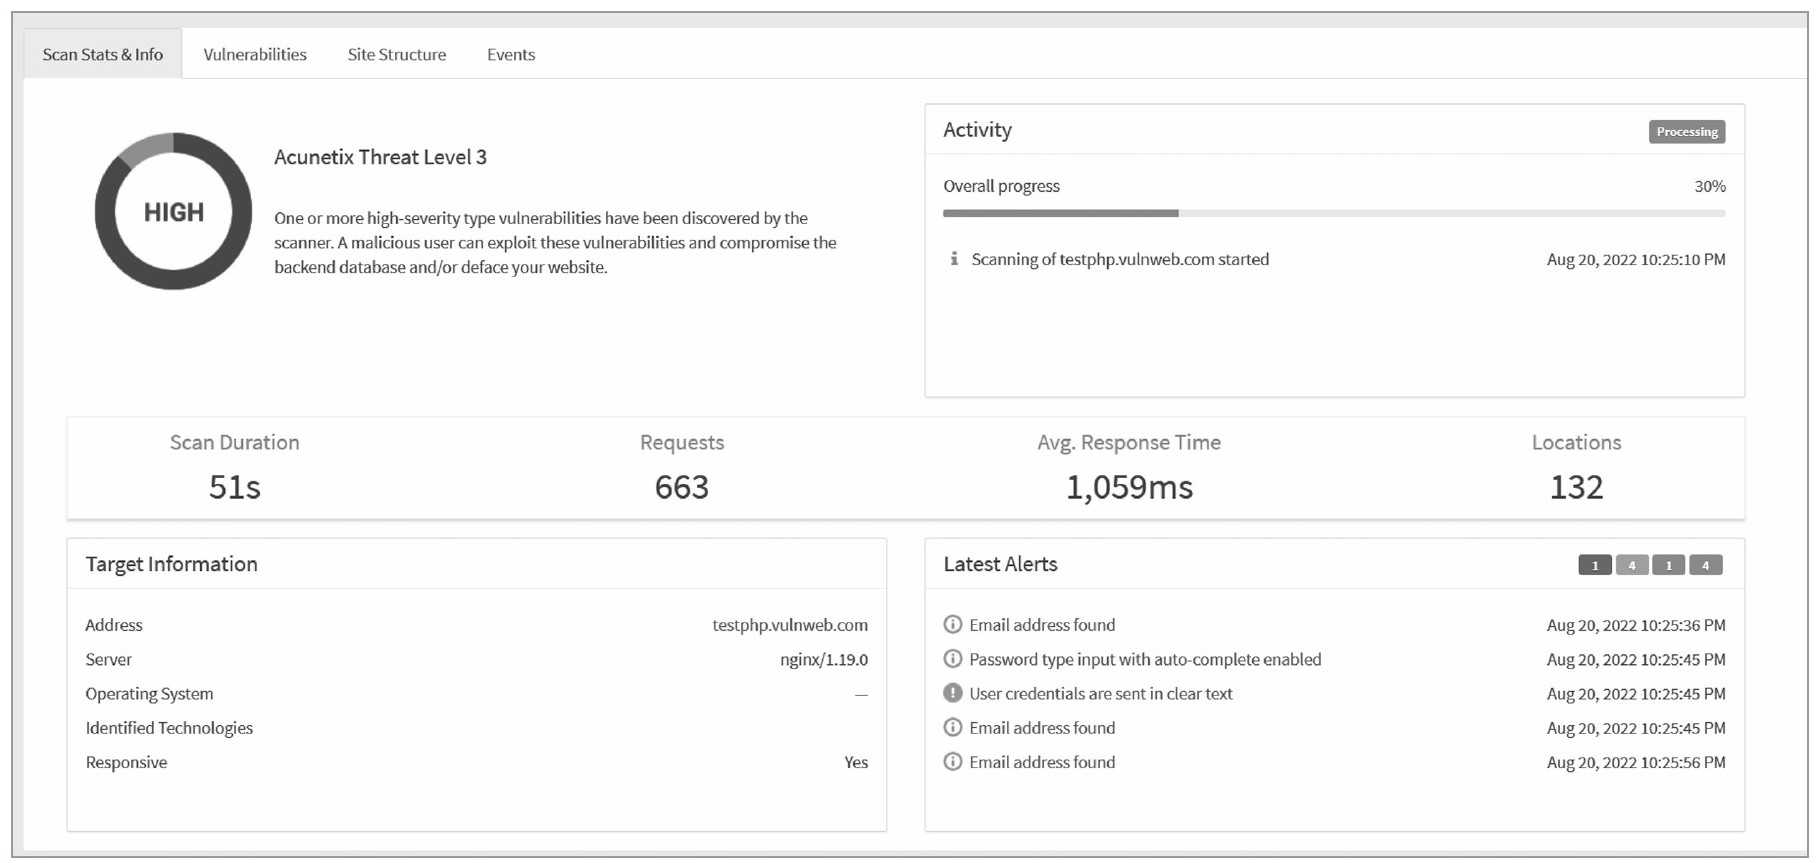The image size is (1817, 863).
Task: Click the overall progress bar
Action: pos(1334,213)
